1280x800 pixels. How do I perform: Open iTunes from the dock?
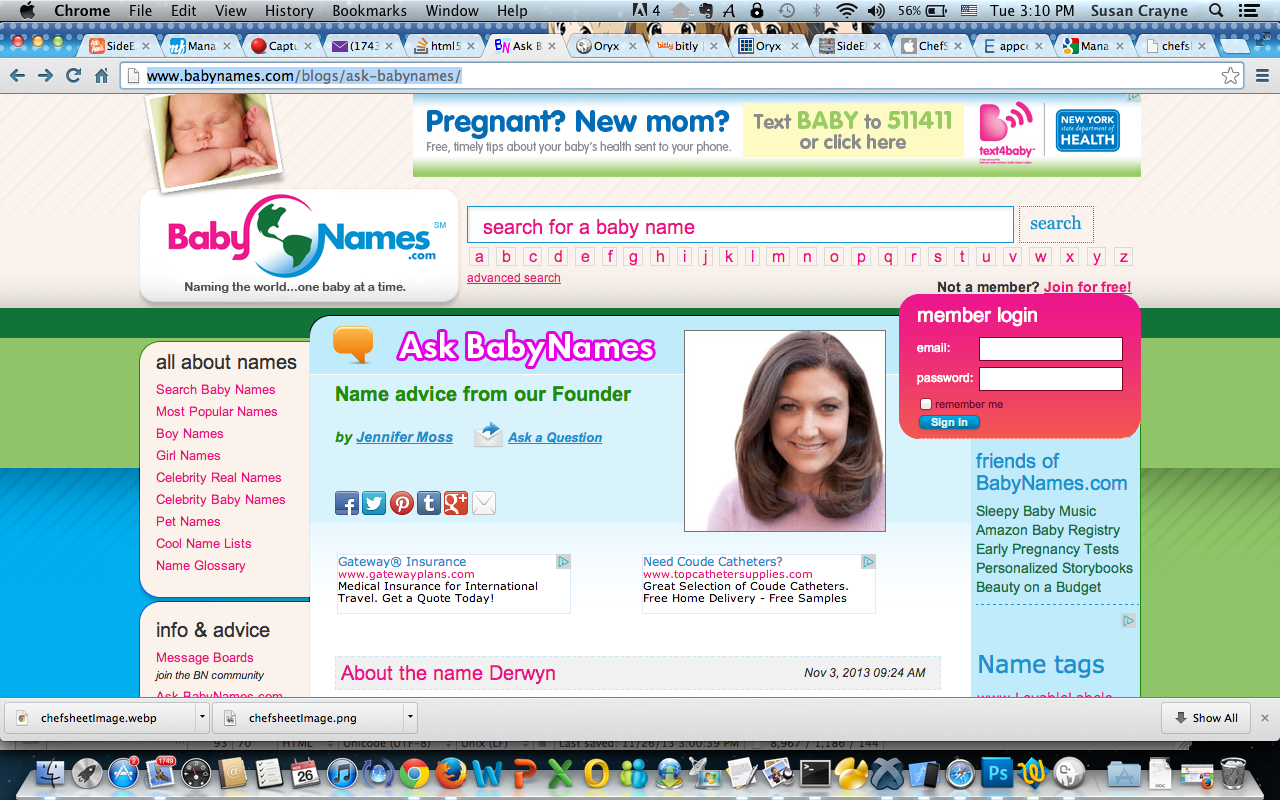pyautogui.click(x=341, y=773)
